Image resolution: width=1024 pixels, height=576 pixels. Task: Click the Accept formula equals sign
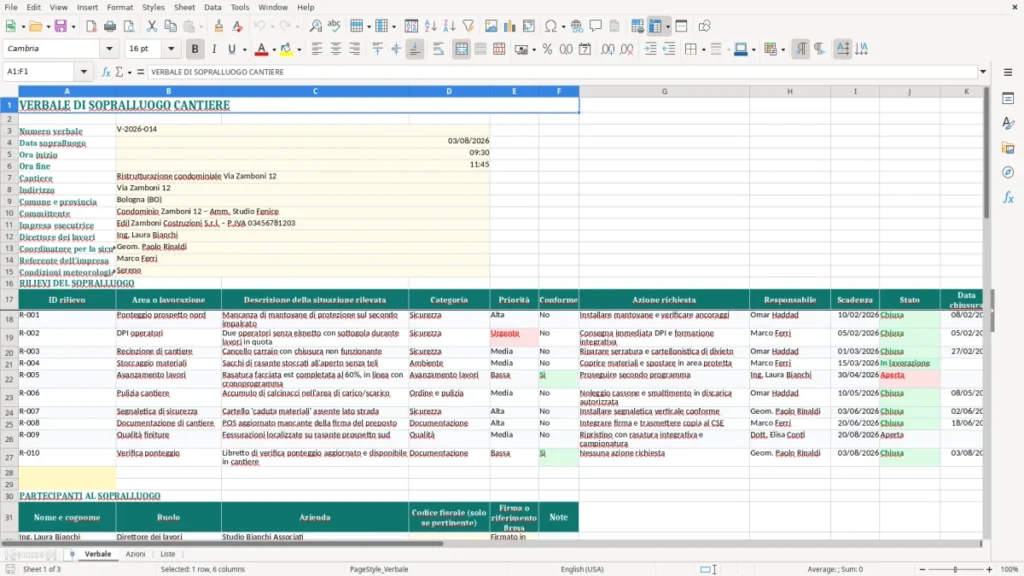pos(140,72)
